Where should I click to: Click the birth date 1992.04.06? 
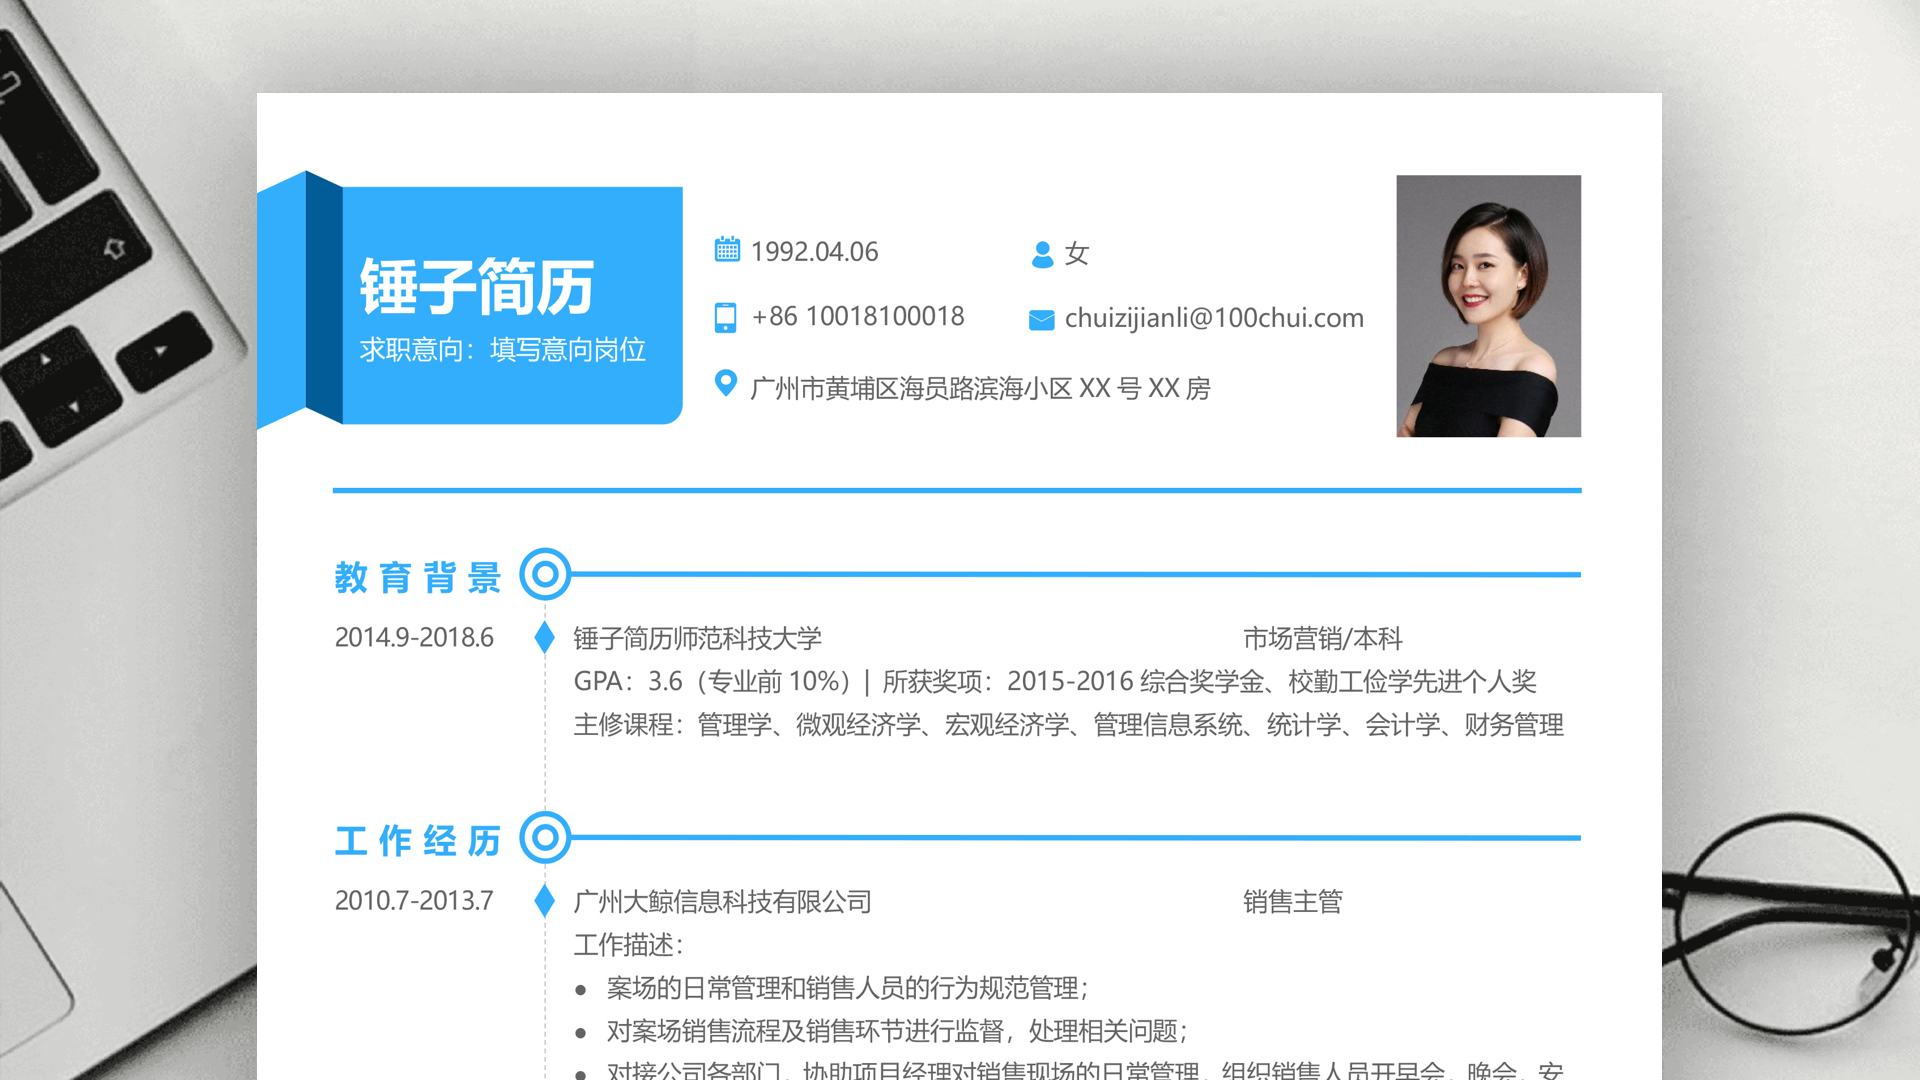click(814, 252)
